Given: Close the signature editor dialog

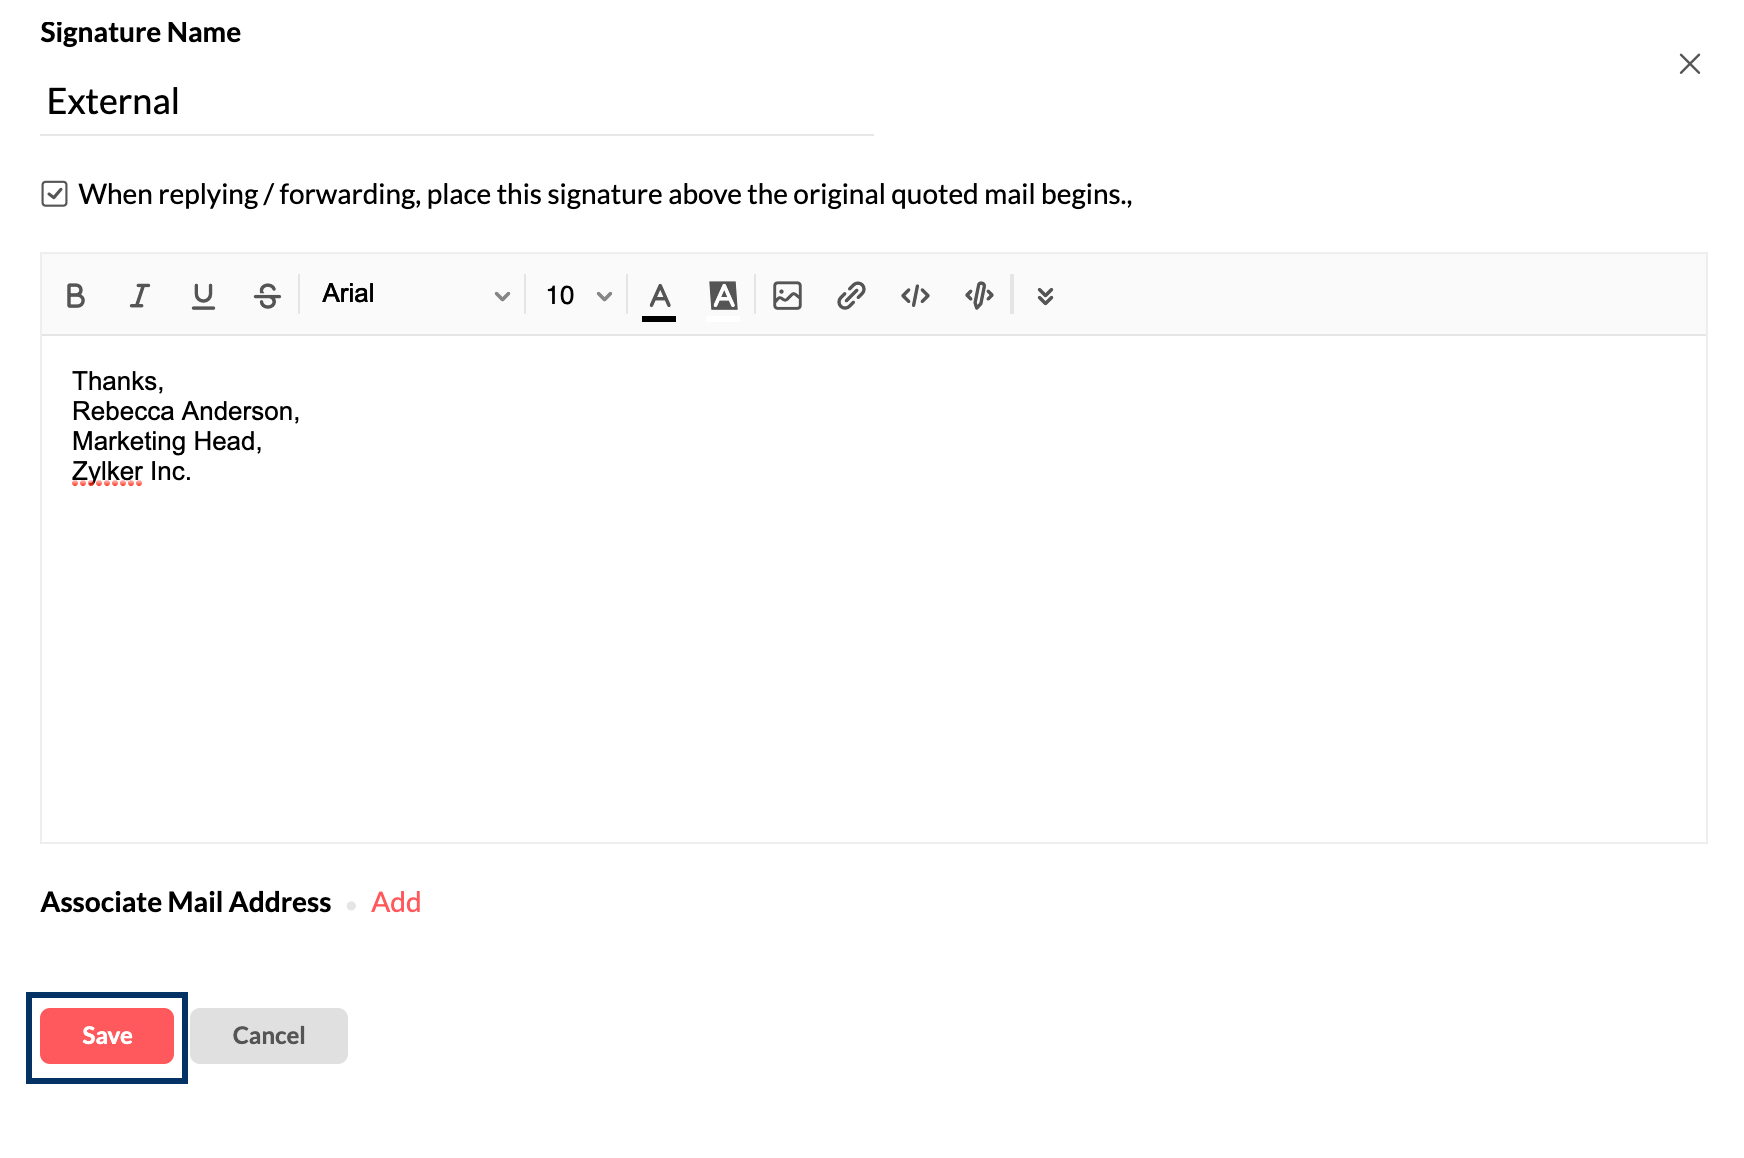Looking at the screenshot, I should tap(1690, 63).
